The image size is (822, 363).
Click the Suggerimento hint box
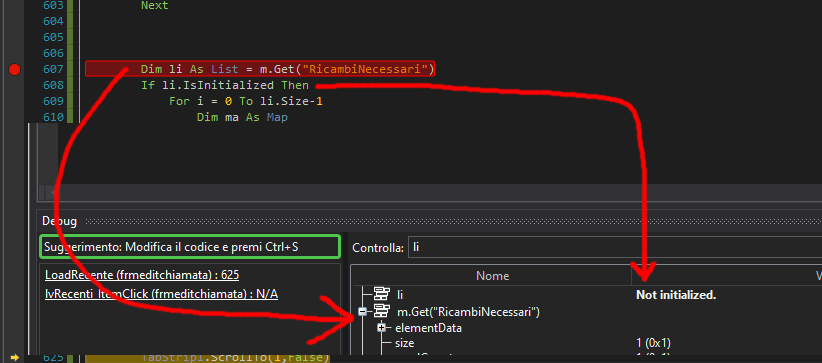click(x=190, y=247)
